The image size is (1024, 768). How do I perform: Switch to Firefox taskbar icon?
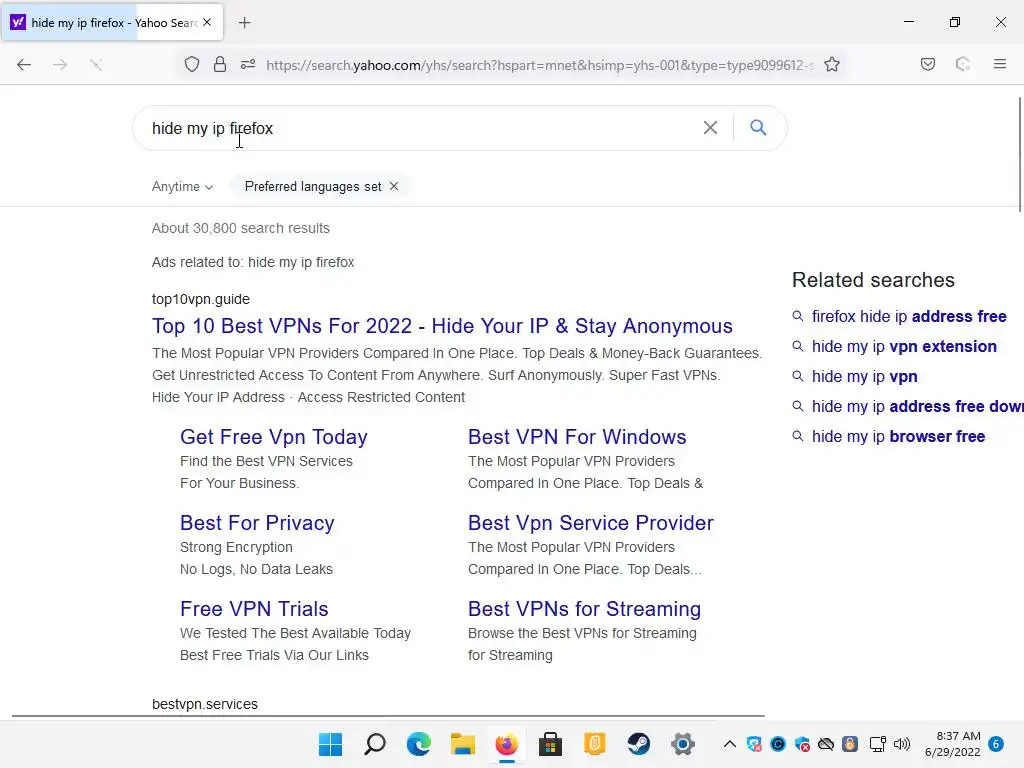pyautogui.click(x=507, y=744)
